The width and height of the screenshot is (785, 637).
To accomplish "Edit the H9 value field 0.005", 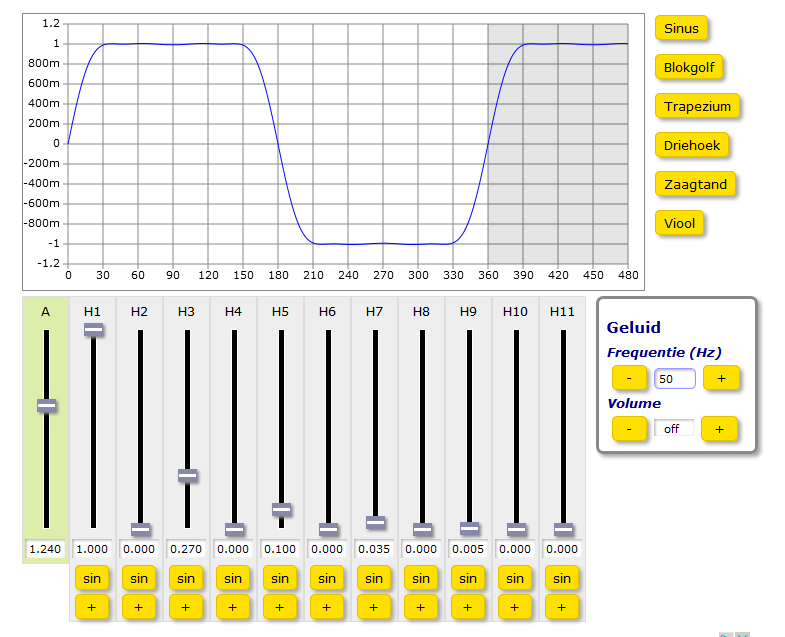I will pos(469,549).
